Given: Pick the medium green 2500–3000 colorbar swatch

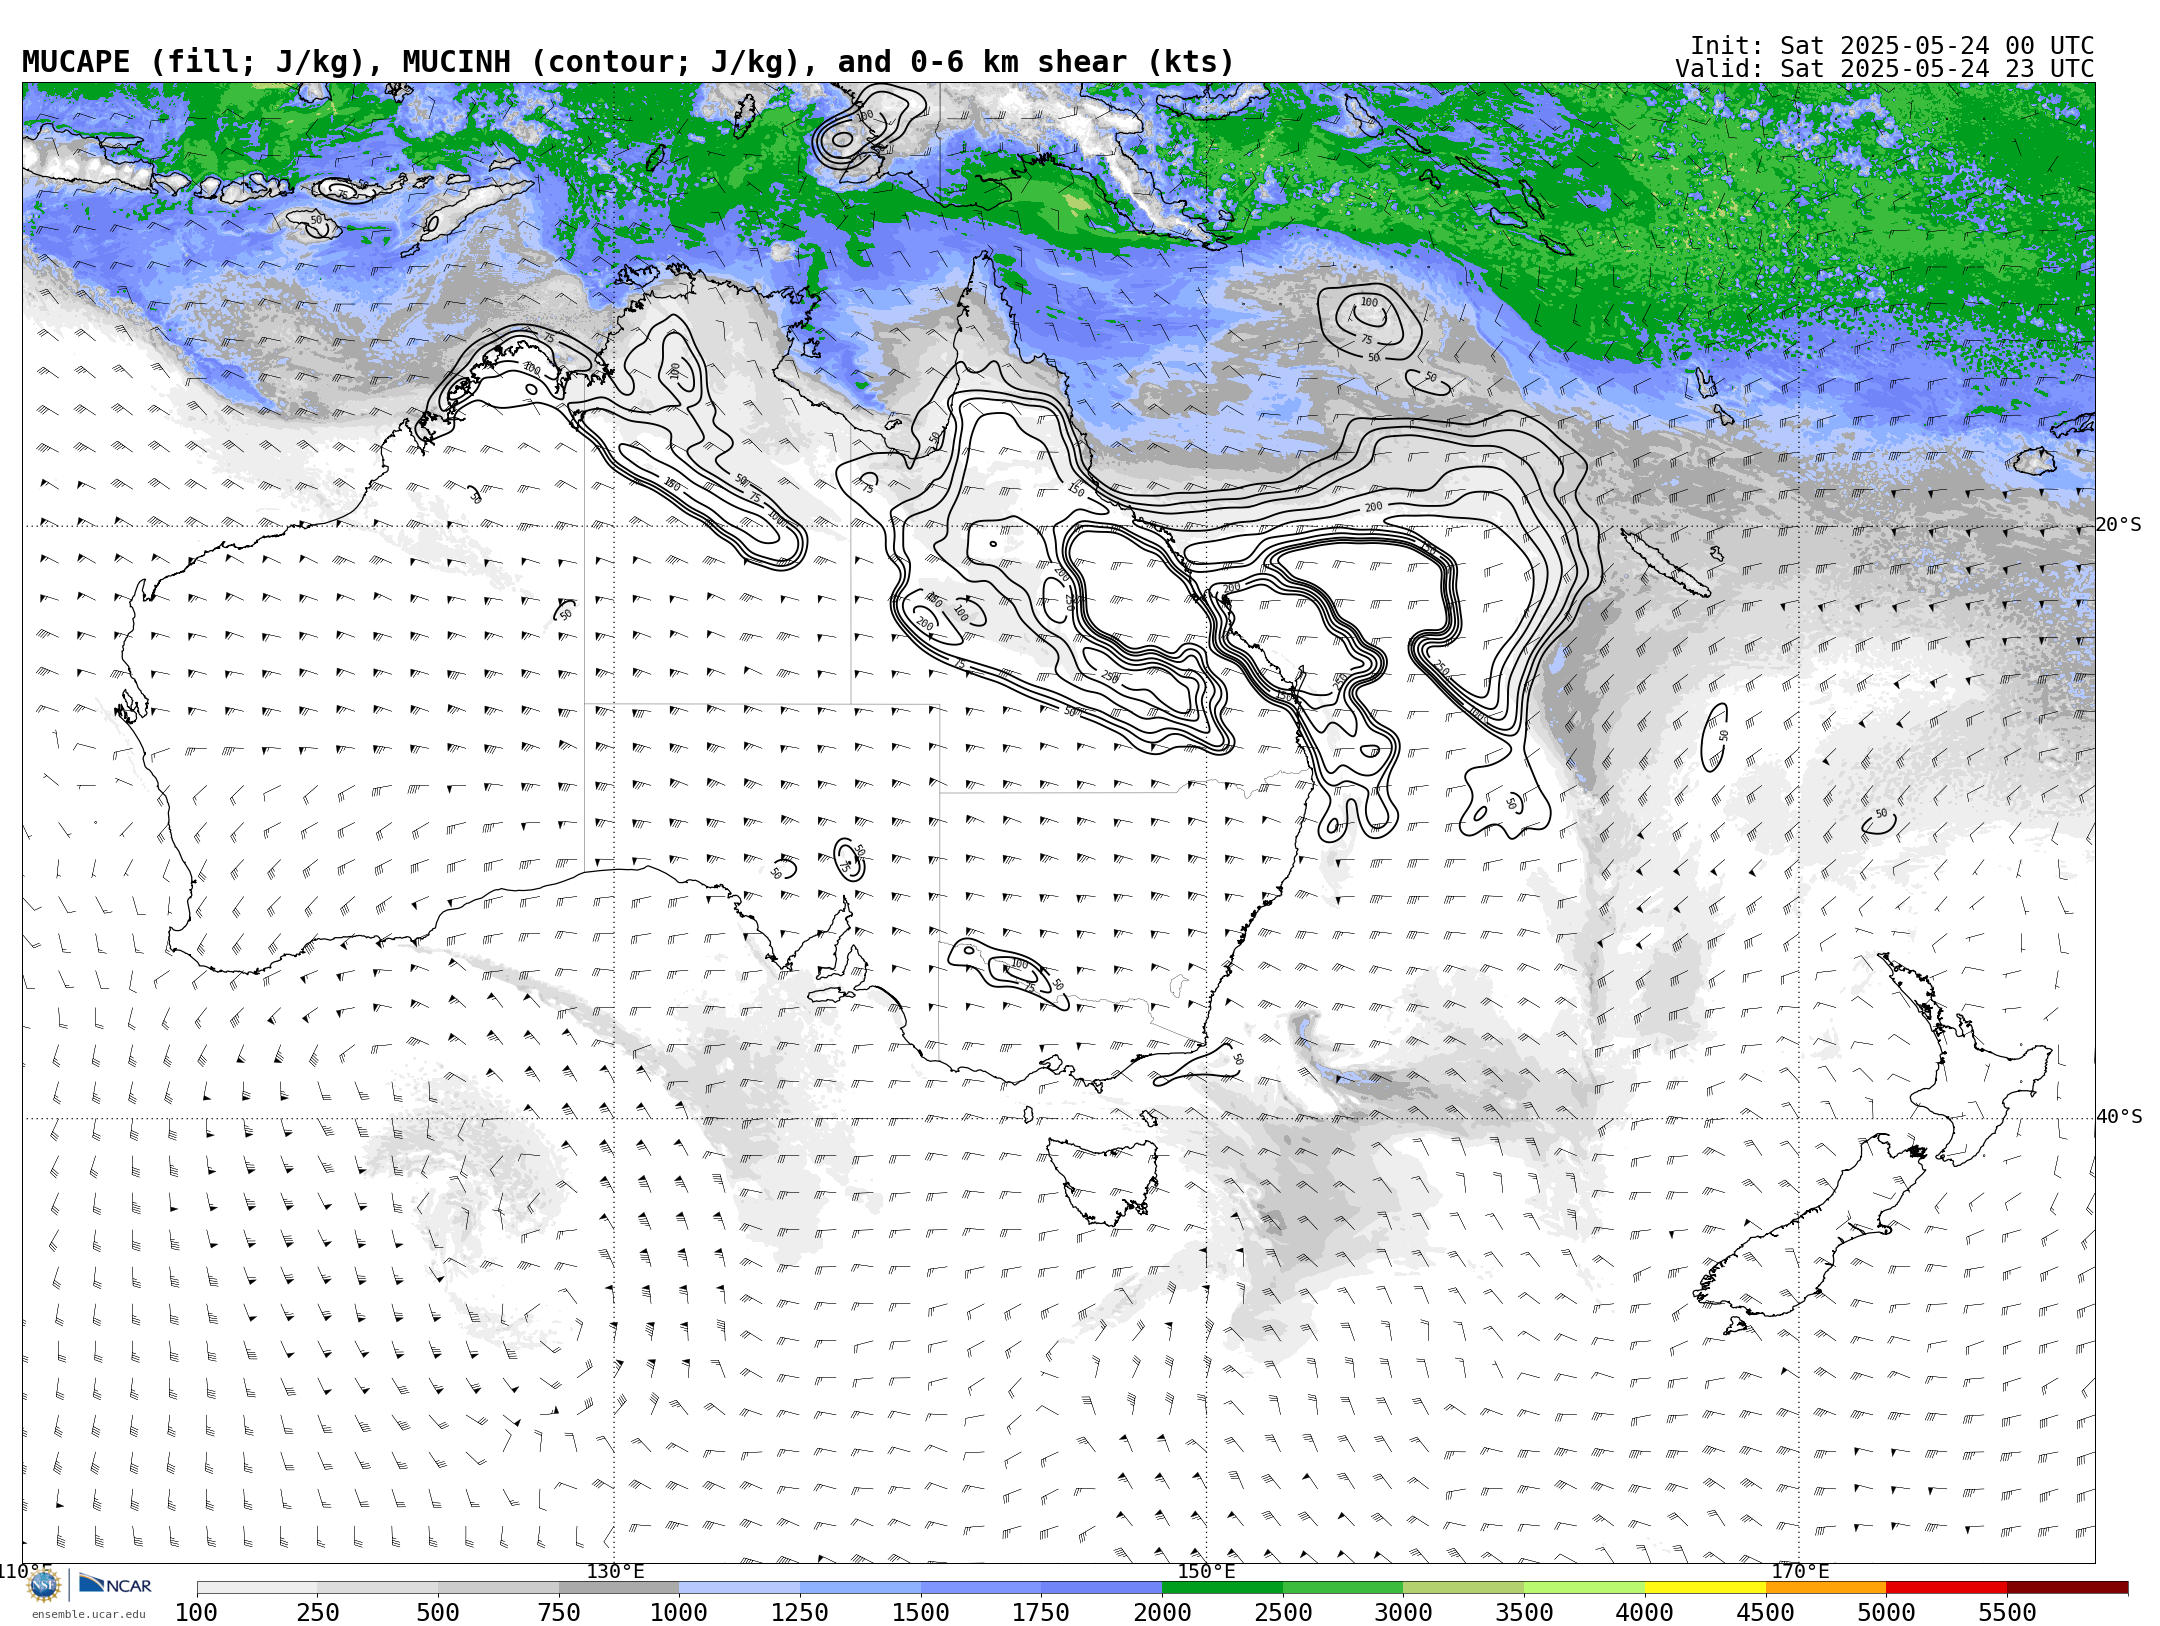Looking at the screenshot, I should (1343, 1588).
